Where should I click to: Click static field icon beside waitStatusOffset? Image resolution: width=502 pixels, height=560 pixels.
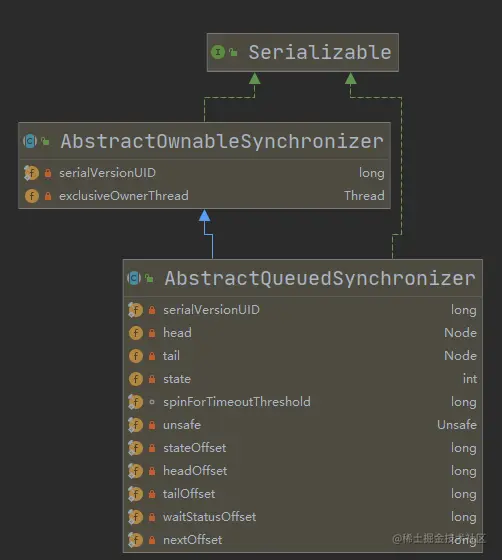coord(136,517)
